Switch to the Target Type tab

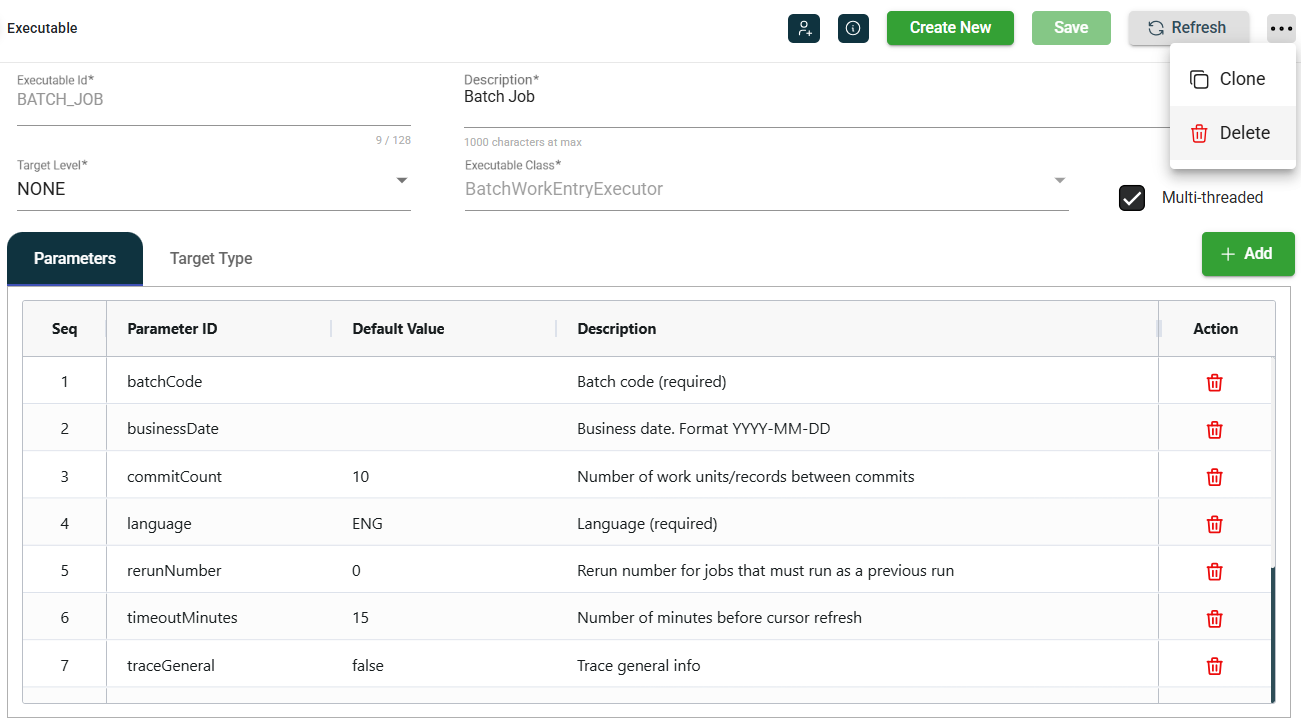(x=211, y=259)
